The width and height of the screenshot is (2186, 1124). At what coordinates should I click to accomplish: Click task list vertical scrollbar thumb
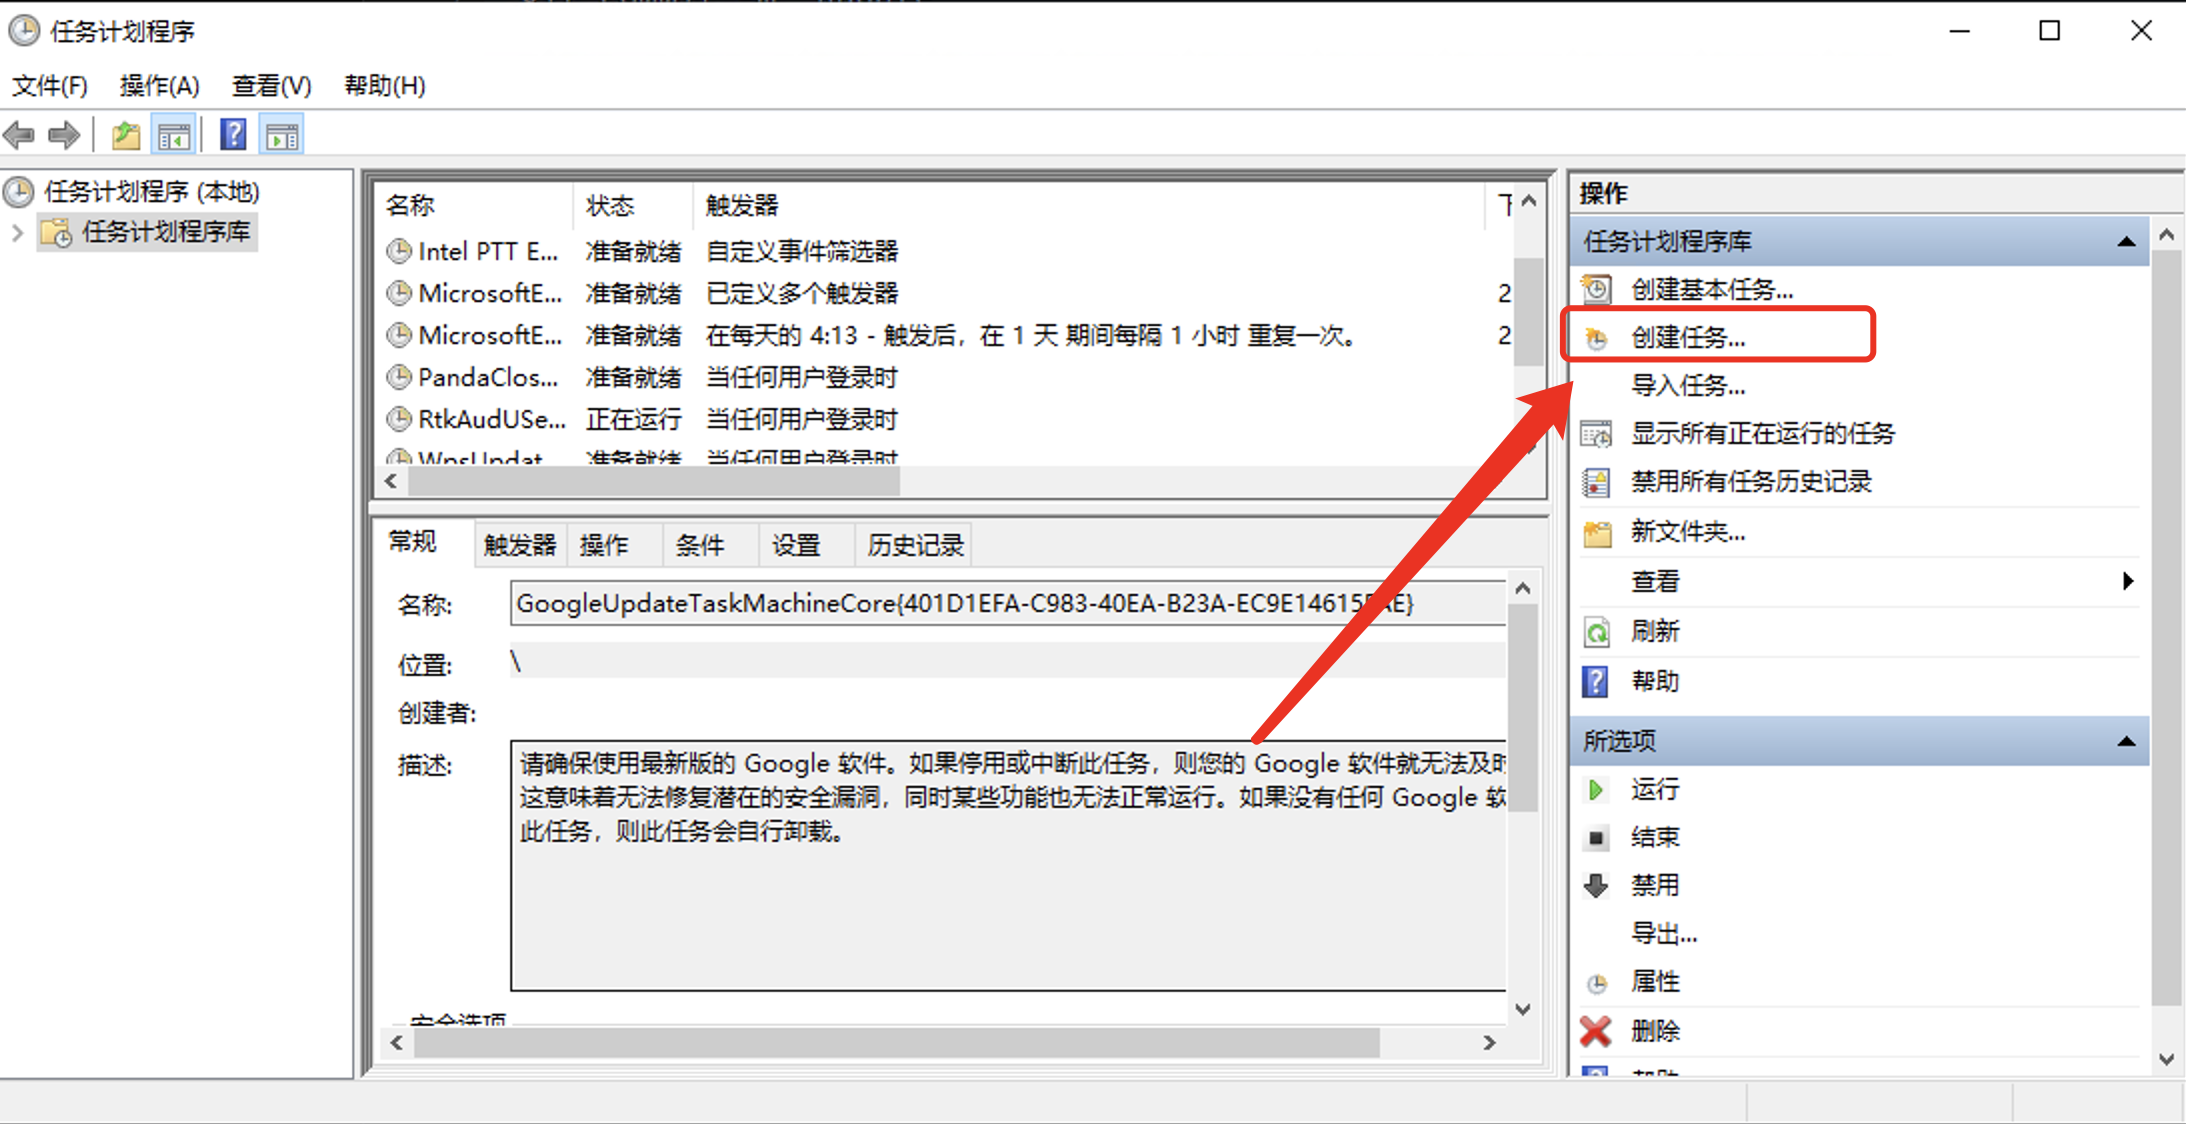(1529, 312)
